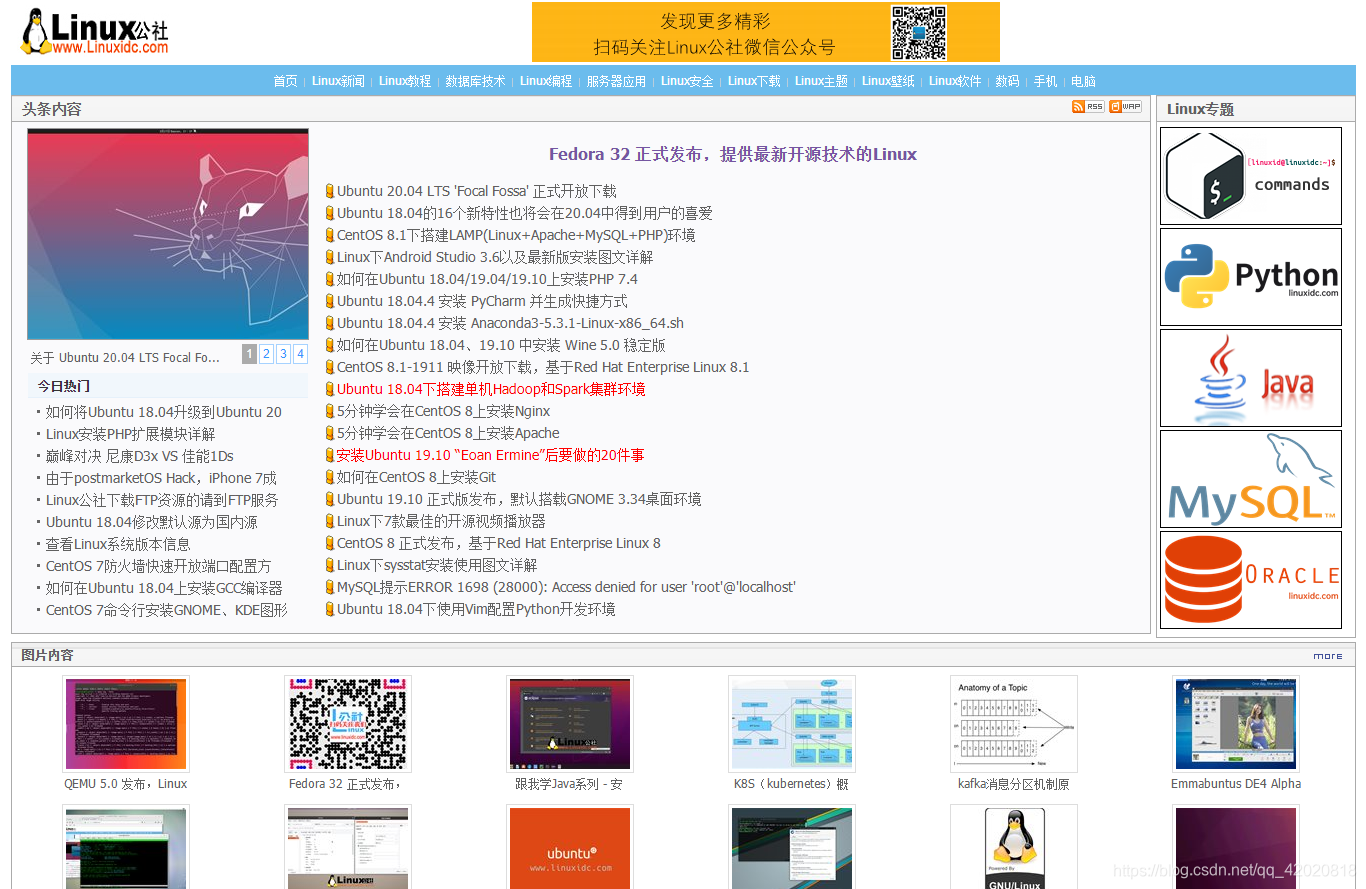Open the Emmabuntus DE4 Alpha thumbnail

pyautogui.click(x=1235, y=724)
